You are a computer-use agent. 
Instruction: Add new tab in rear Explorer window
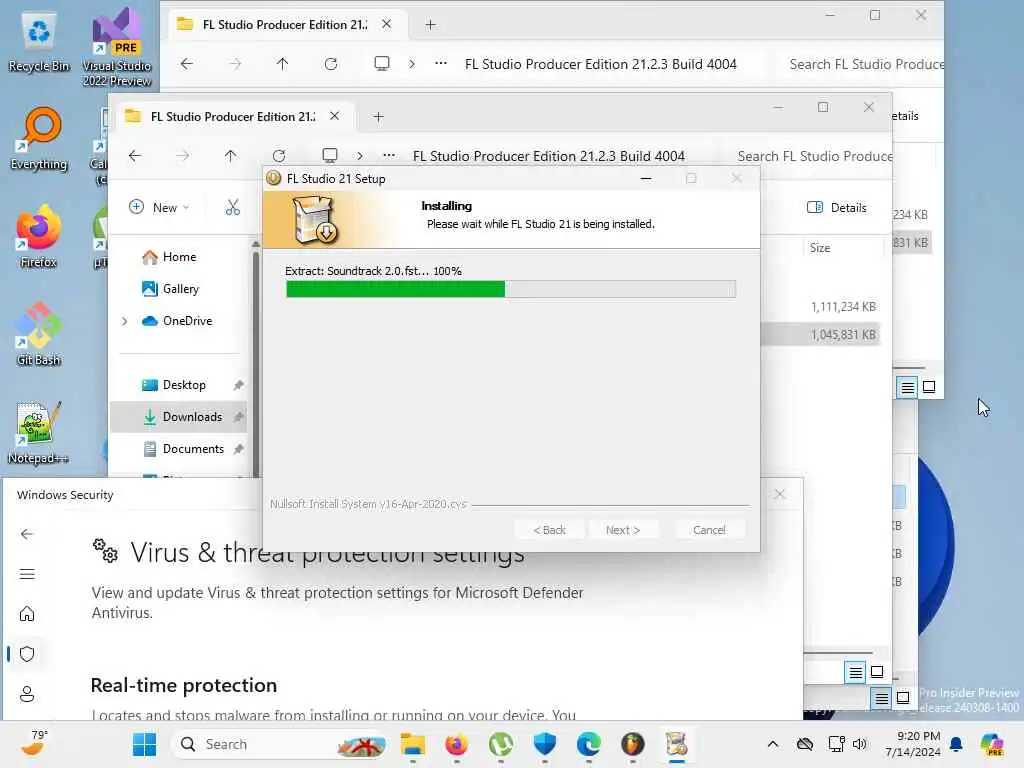pyautogui.click(x=430, y=24)
